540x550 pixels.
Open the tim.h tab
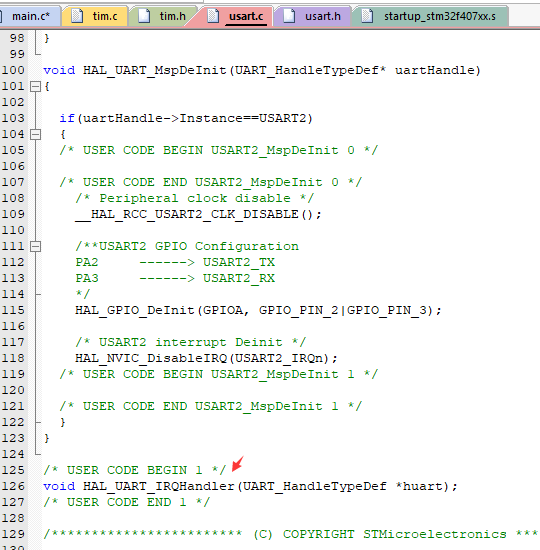[162, 16]
